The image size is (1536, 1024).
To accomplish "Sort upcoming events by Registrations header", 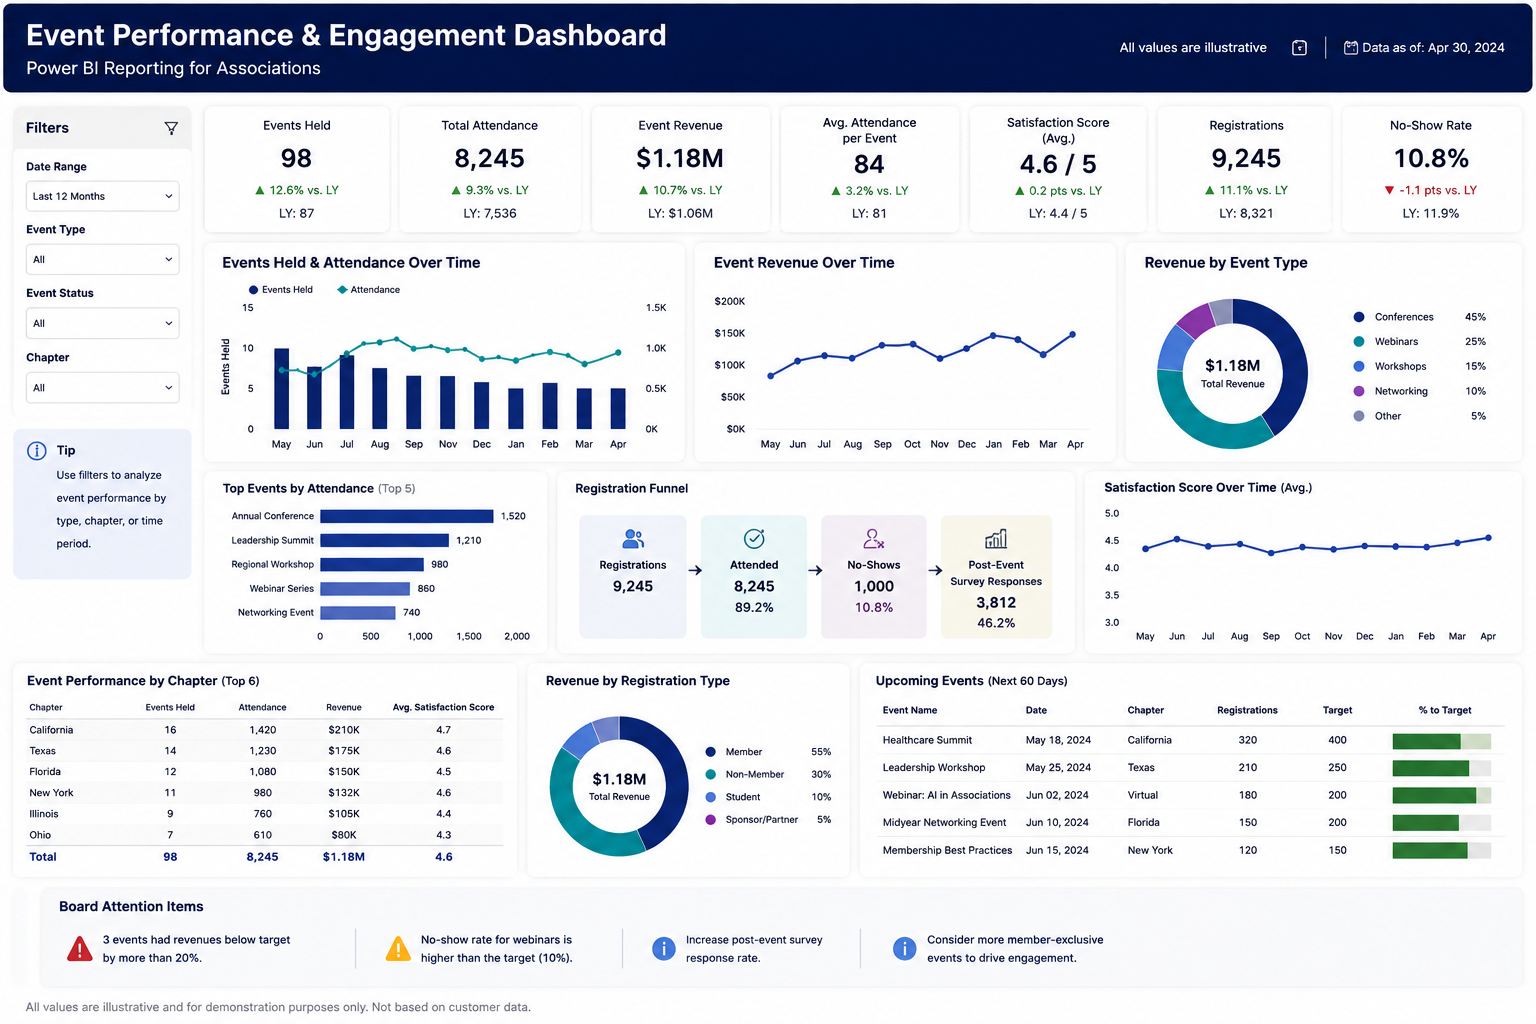I will pos(1247,710).
